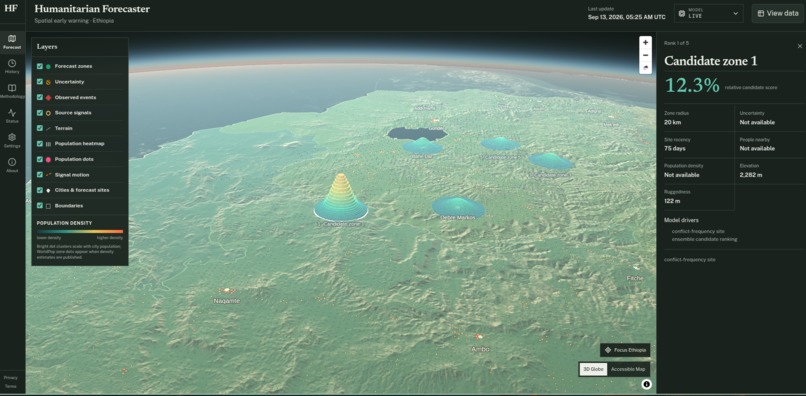Image resolution: width=806 pixels, height=396 pixels.
Task: Zoom out on the map with minus button
Action: pyautogui.click(x=646, y=55)
